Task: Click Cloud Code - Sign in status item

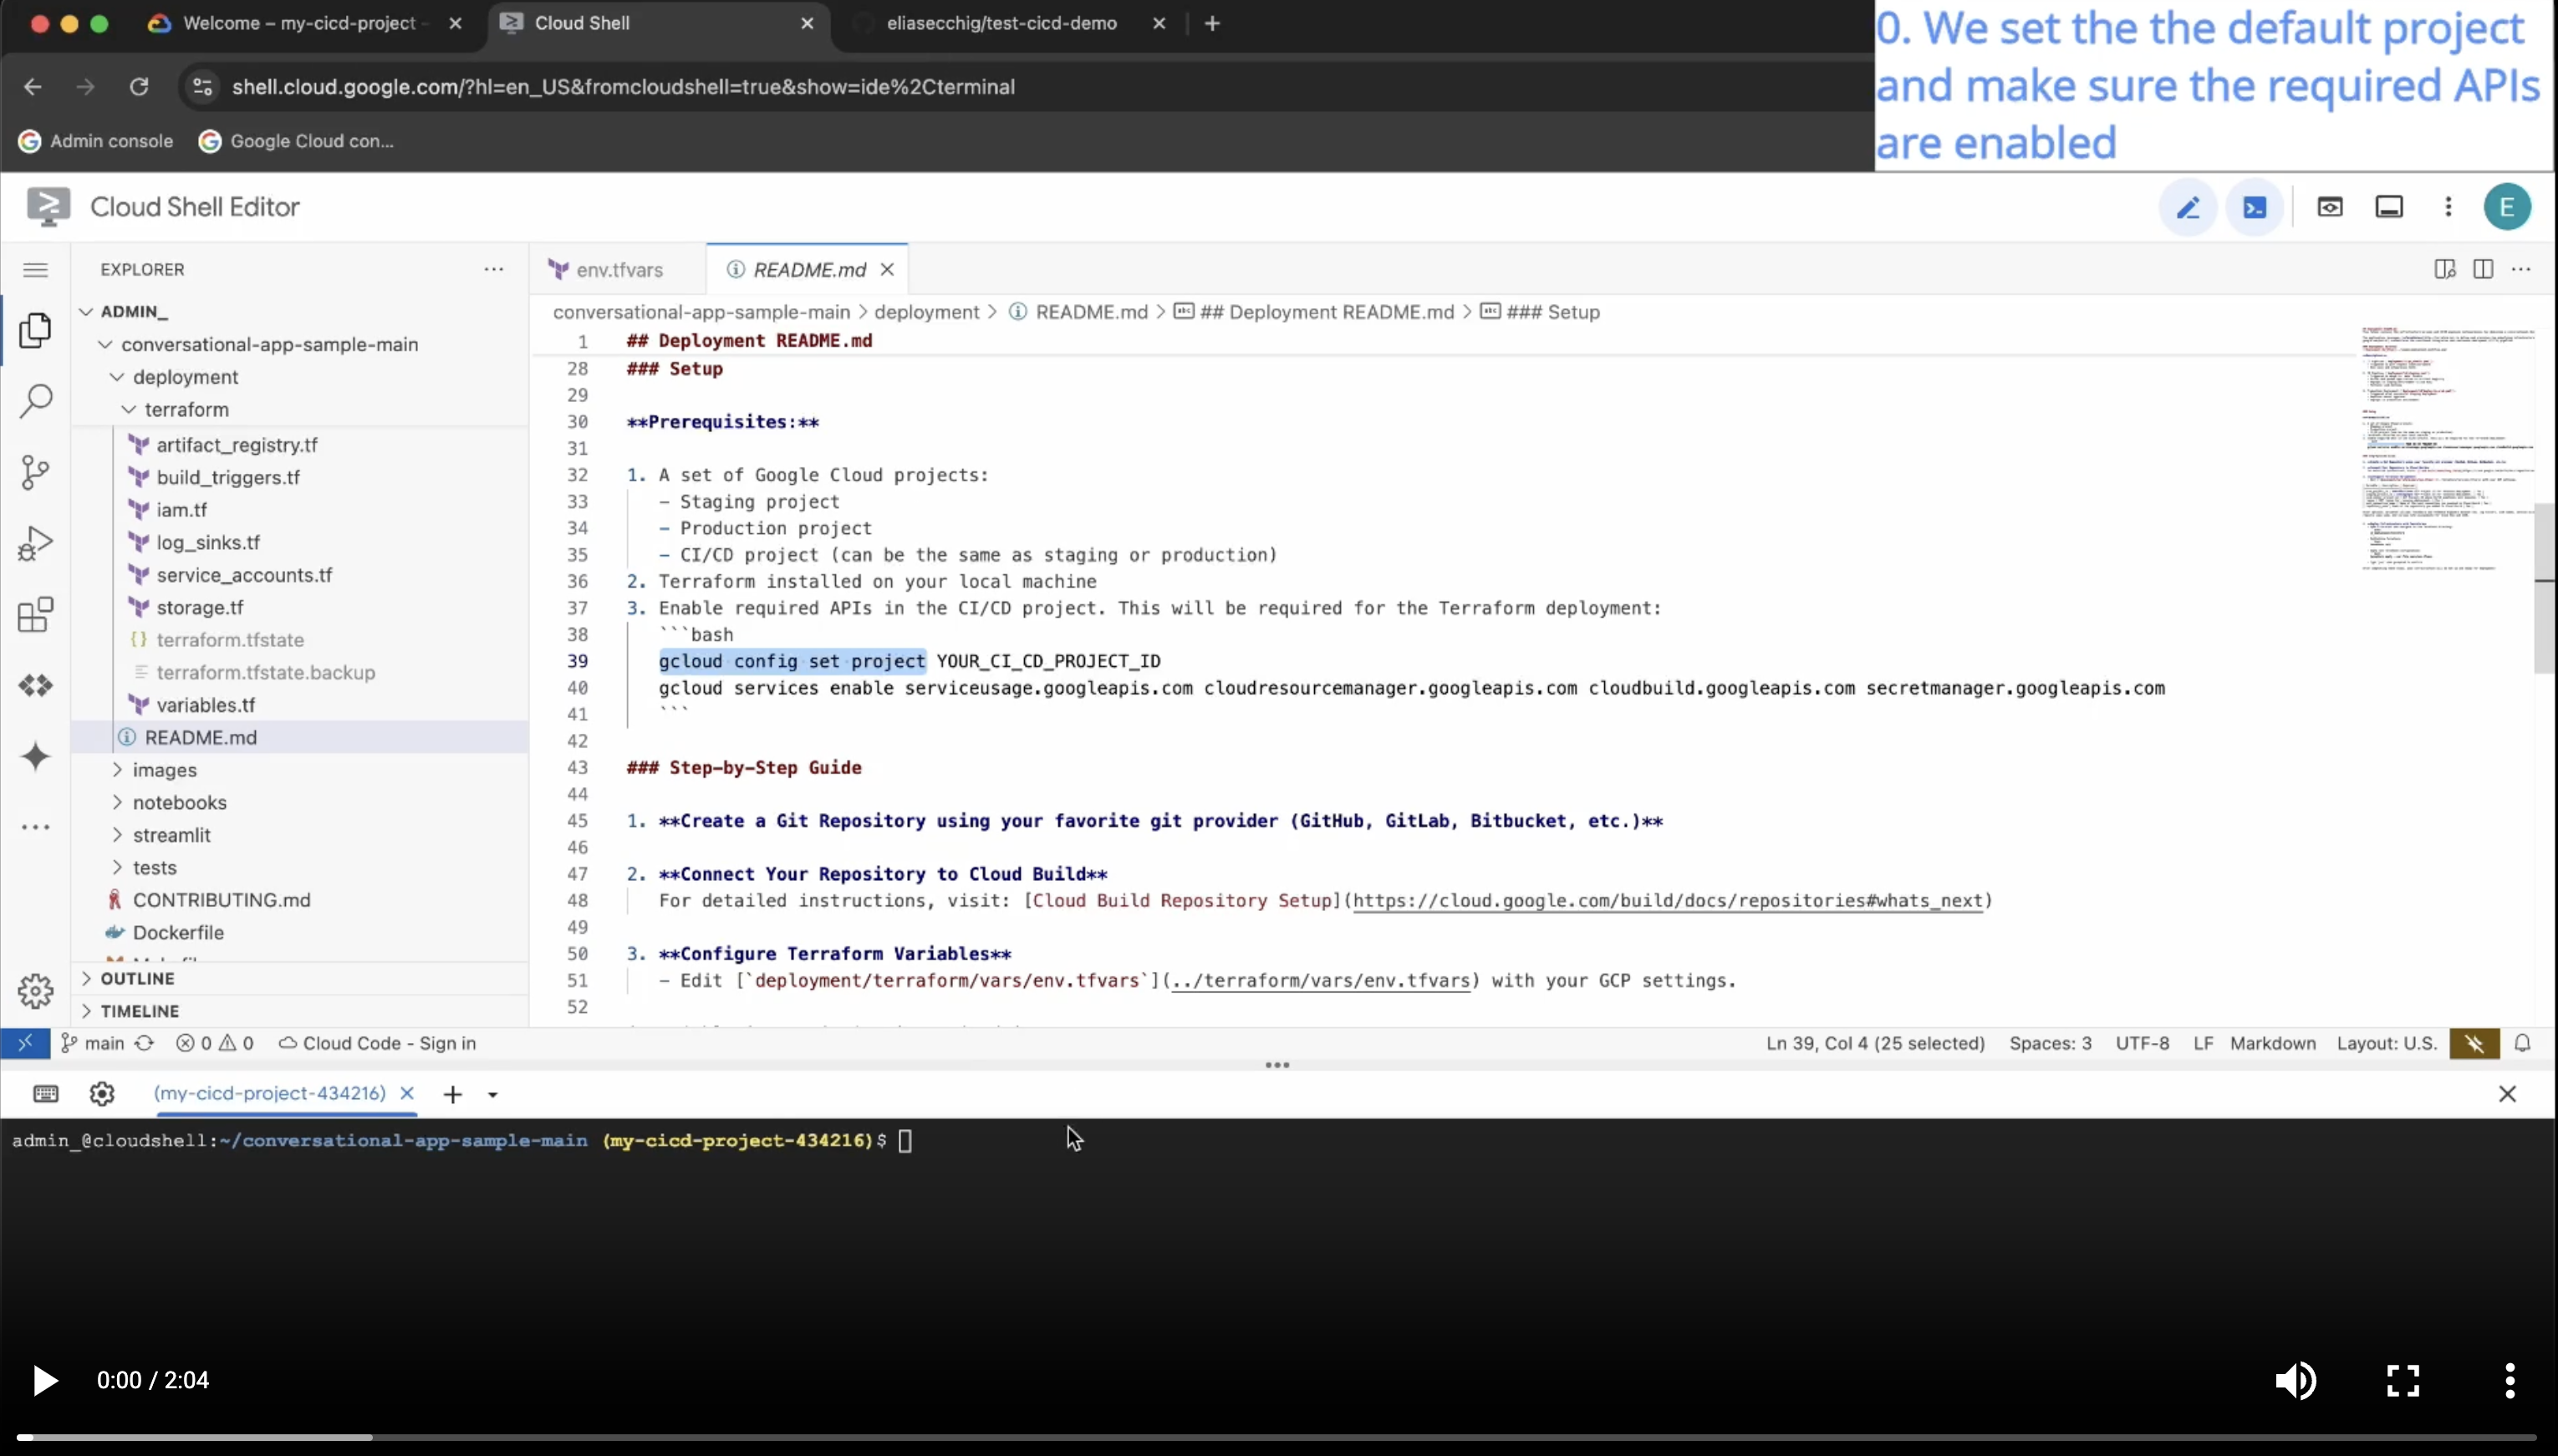Action: pyautogui.click(x=377, y=1043)
